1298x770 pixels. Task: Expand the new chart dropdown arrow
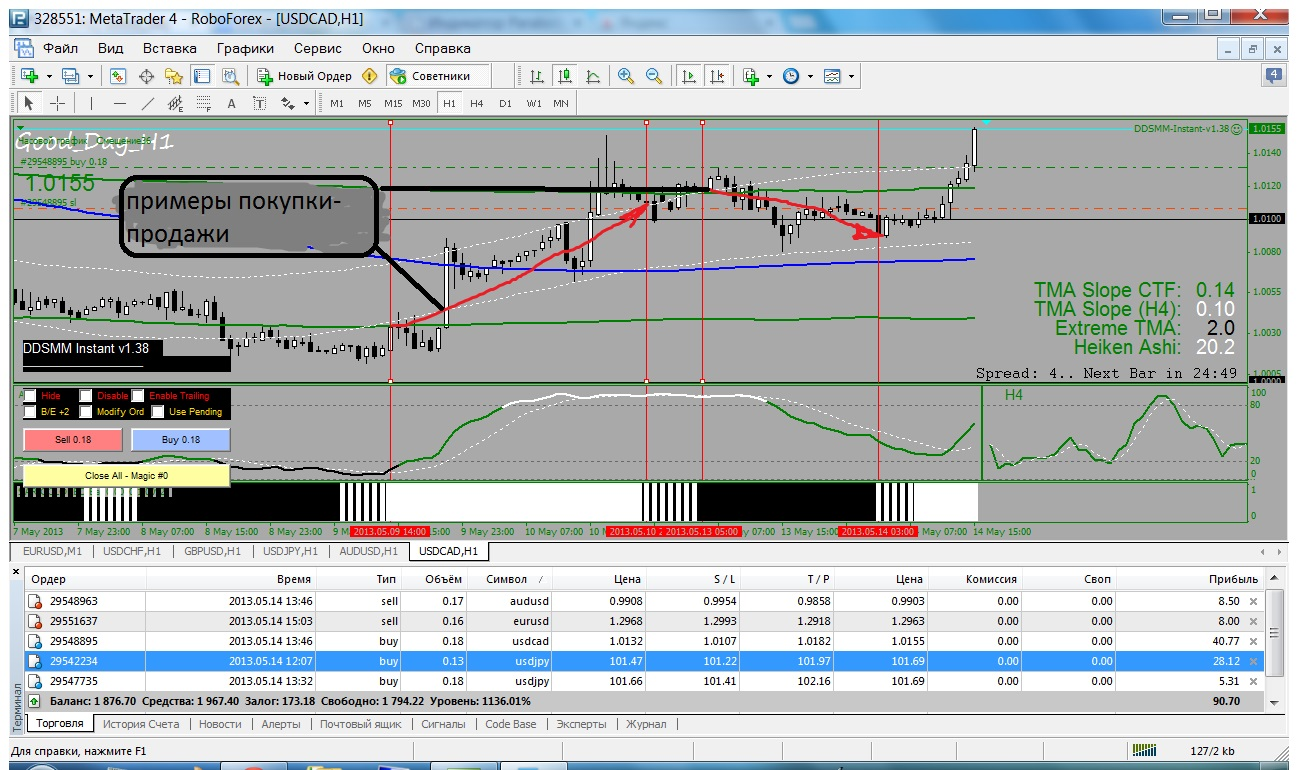(48, 76)
